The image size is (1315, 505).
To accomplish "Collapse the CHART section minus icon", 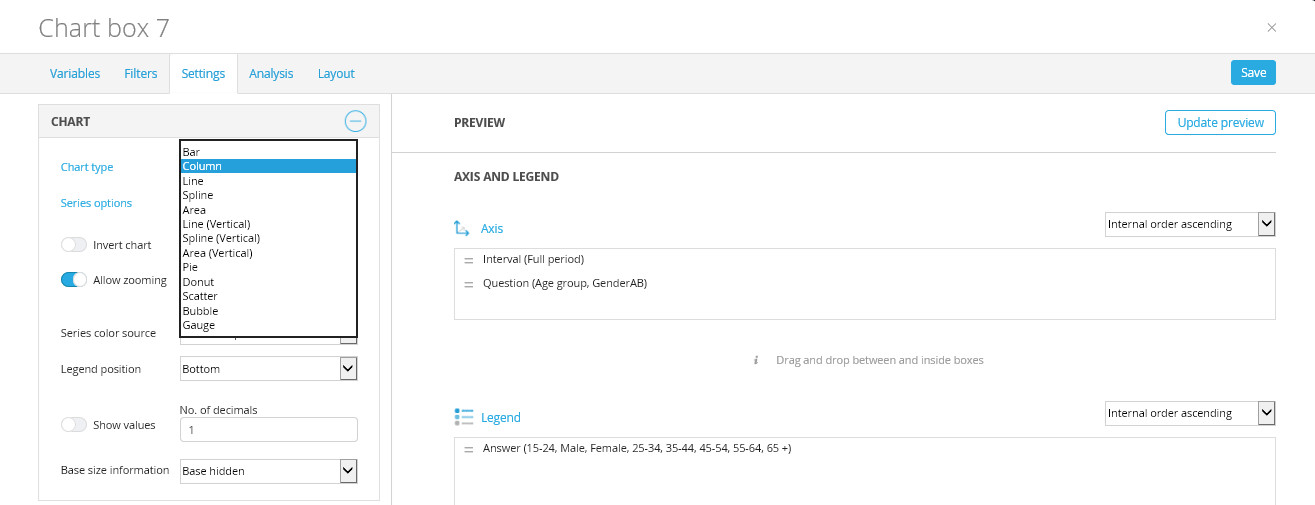I will pos(355,122).
